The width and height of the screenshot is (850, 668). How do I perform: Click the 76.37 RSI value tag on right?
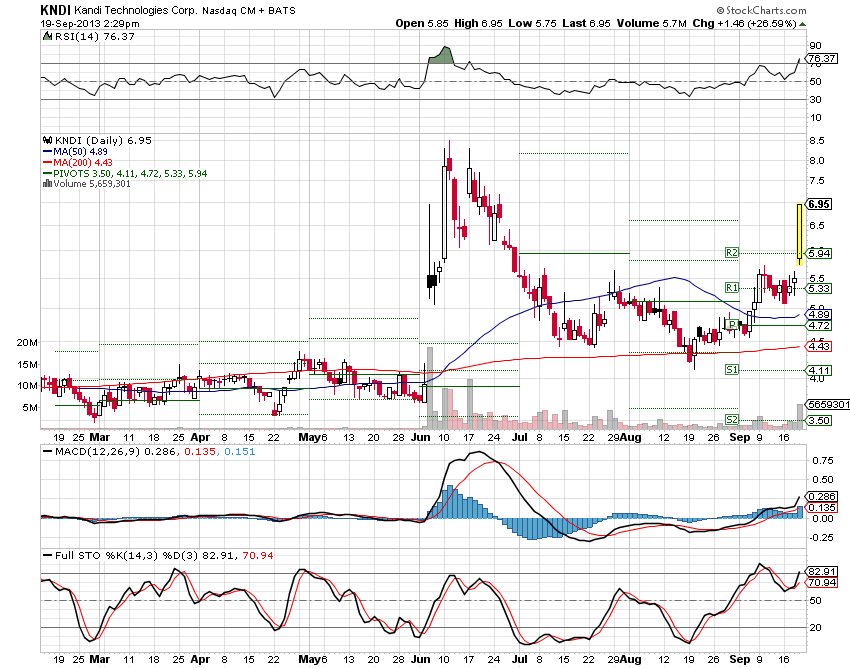point(821,59)
